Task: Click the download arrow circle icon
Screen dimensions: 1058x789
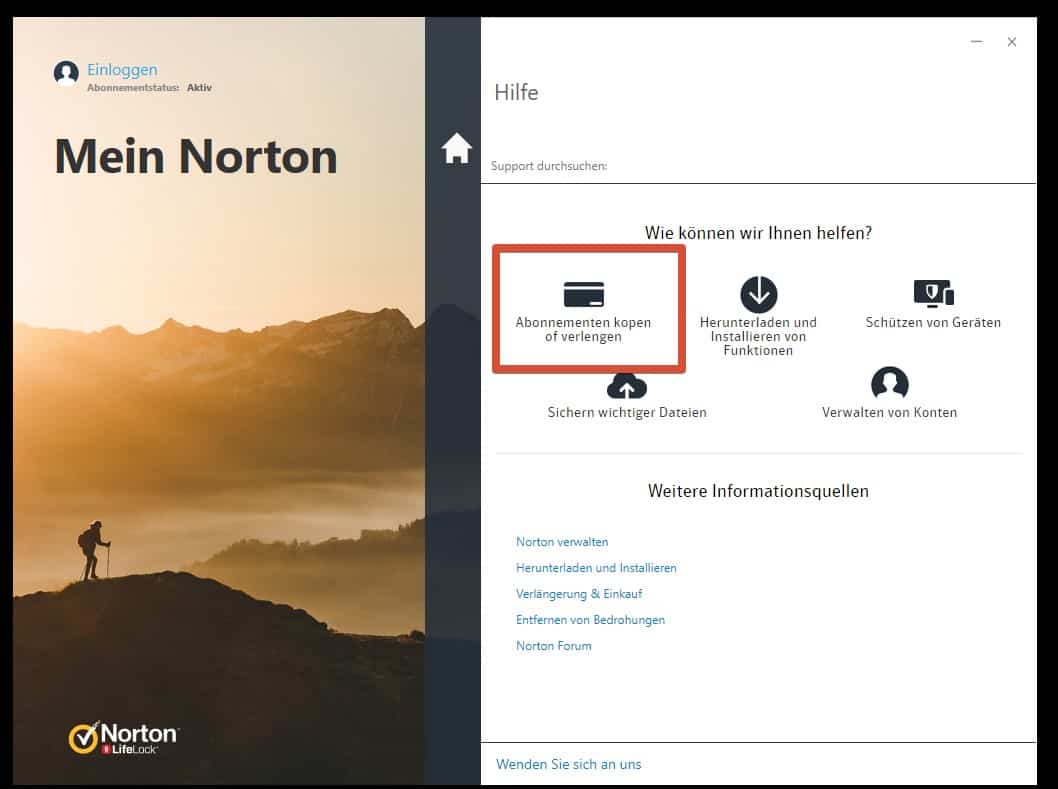Action: point(758,294)
